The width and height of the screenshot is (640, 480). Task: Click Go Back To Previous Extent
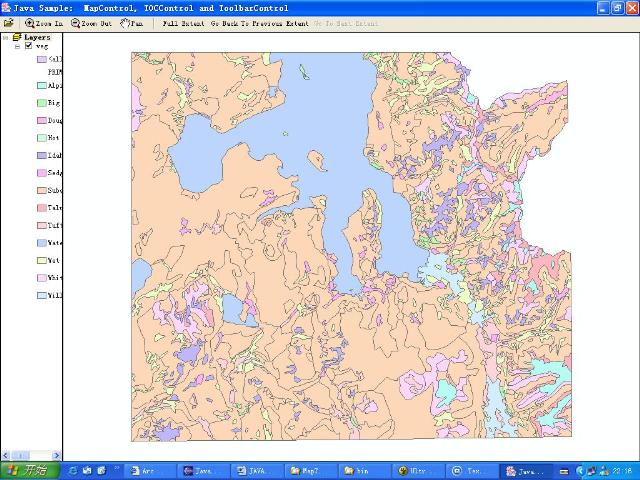pos(260,23)
